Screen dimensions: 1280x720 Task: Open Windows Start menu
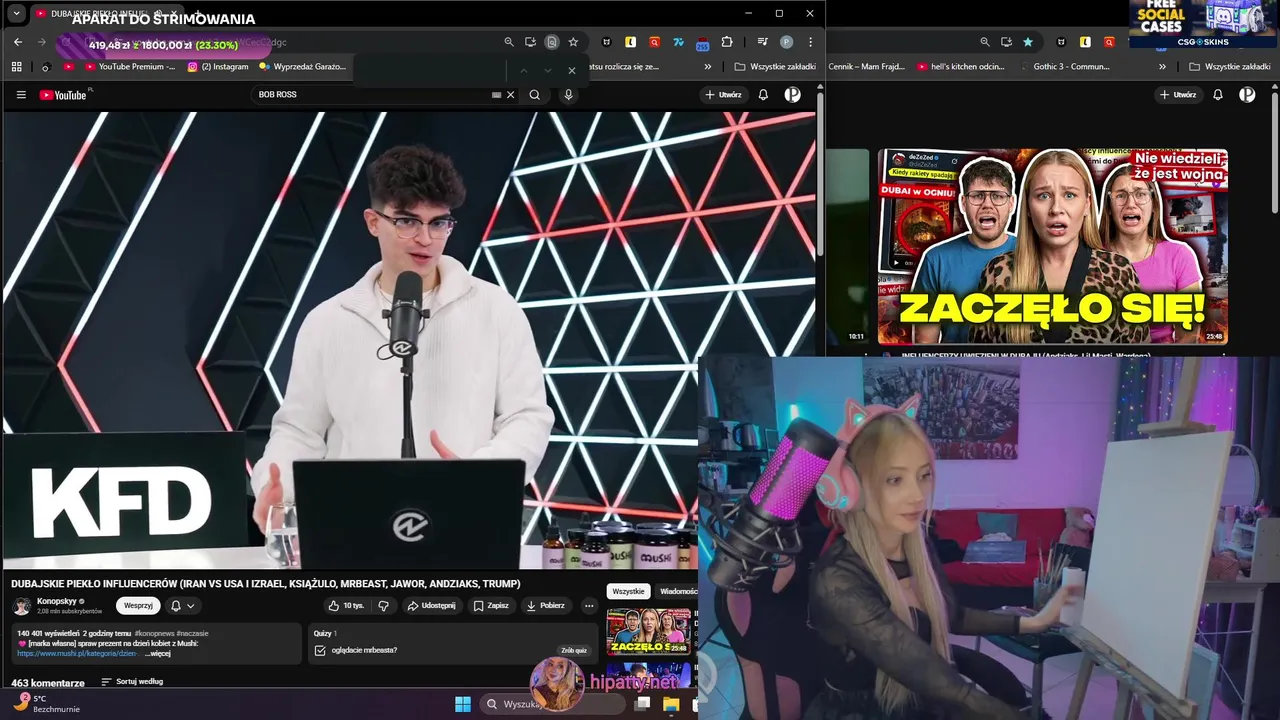(462, 704)
